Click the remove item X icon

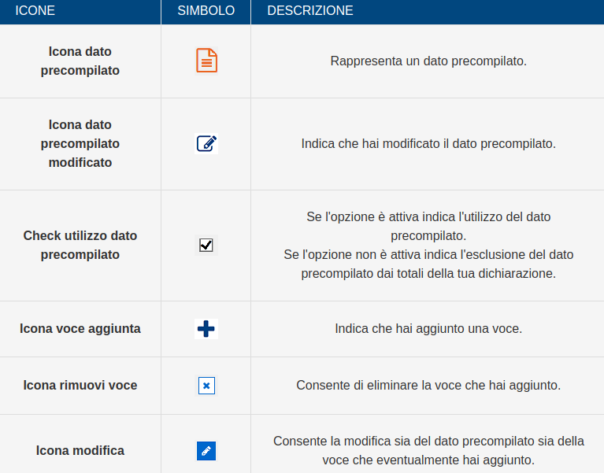[x=206, y=385]
